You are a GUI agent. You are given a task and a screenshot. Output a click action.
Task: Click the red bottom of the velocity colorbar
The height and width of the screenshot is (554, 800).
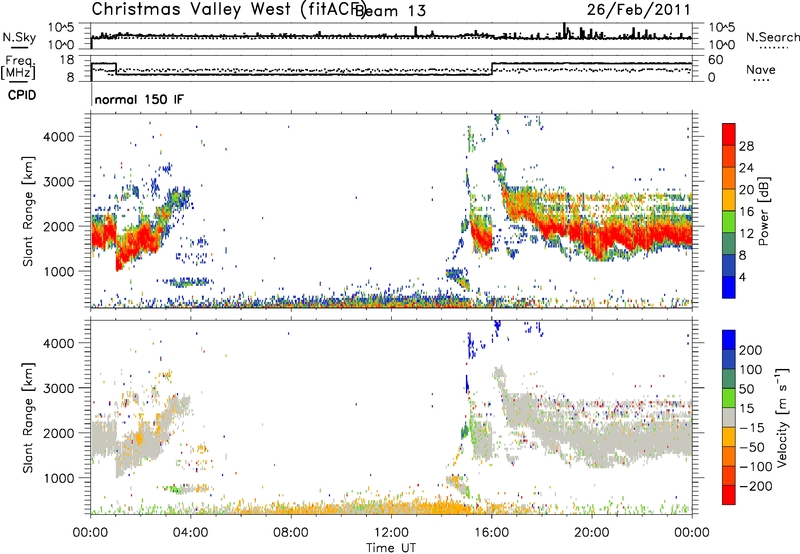tap(729, 495)
